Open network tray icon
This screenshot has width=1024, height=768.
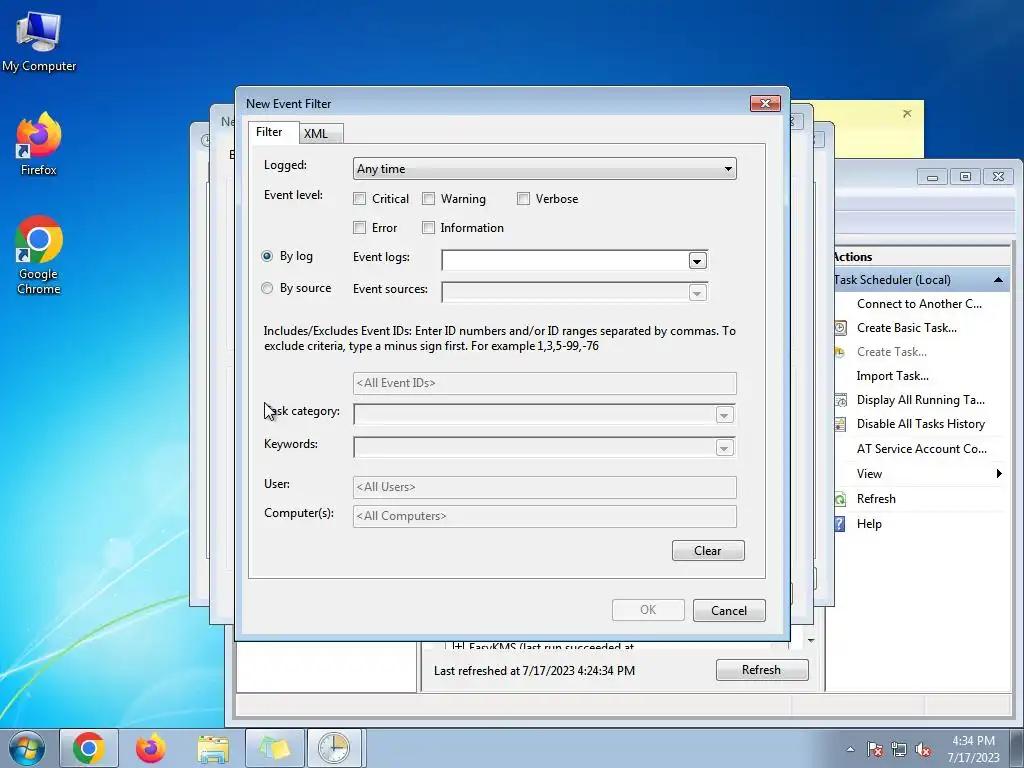click(x=899, y=749)
